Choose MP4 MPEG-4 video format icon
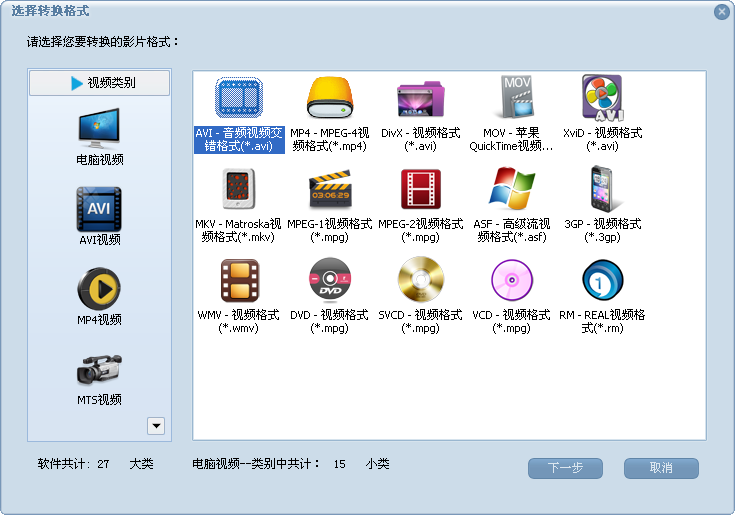The image size is (735, 515). [329, 99]
